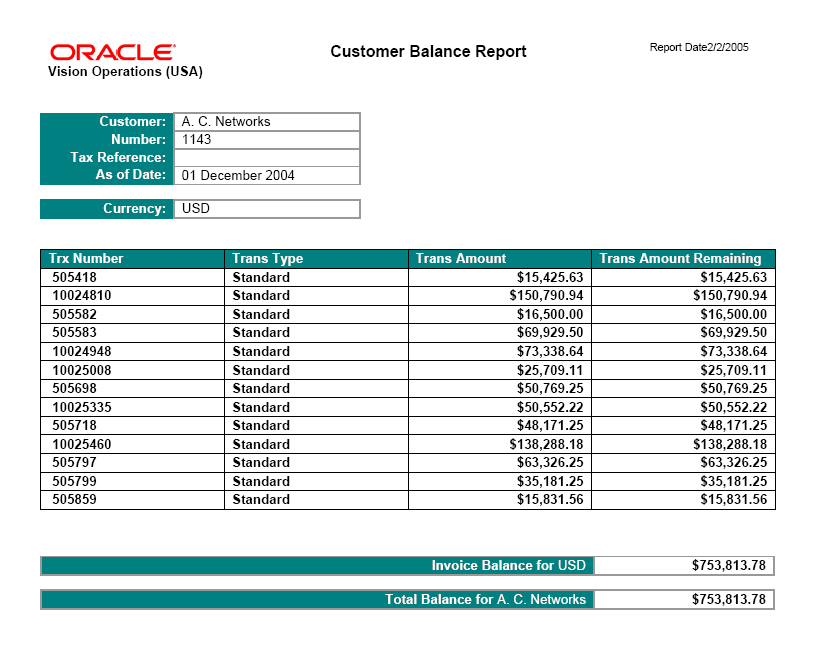Viewport: 816px width, 648px height.
Task: Click Trans Amount $15,831.56 in row 505859
Action: [x=550, y=500]
